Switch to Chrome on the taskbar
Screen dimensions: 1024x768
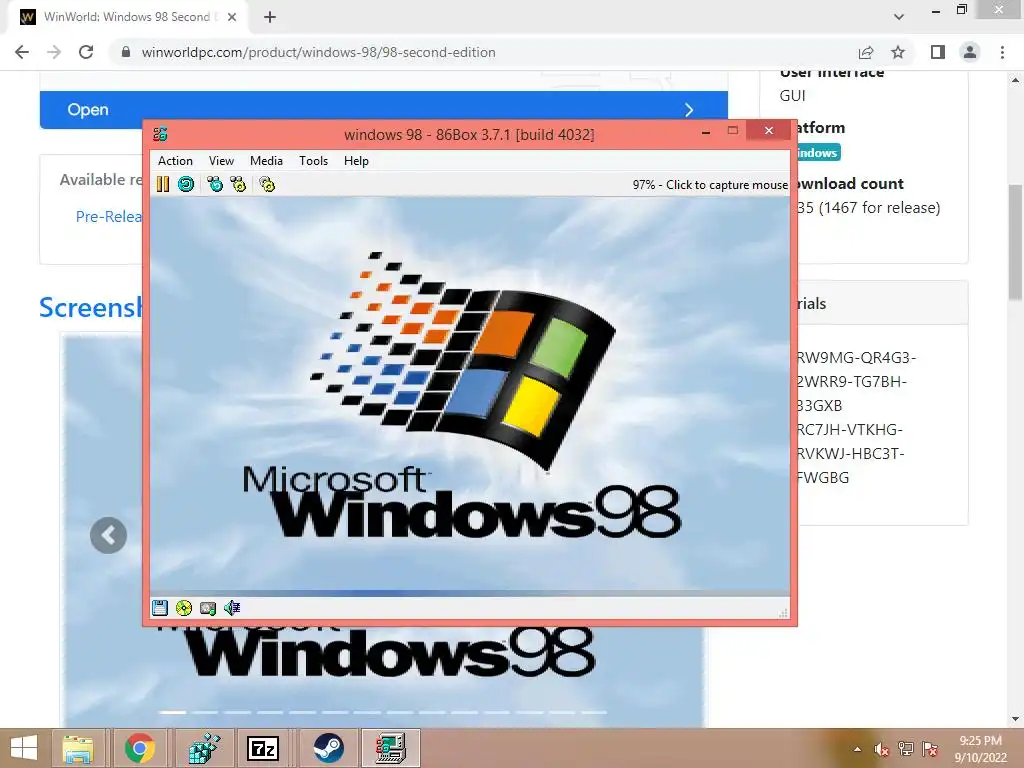click(x=140, y=748)
